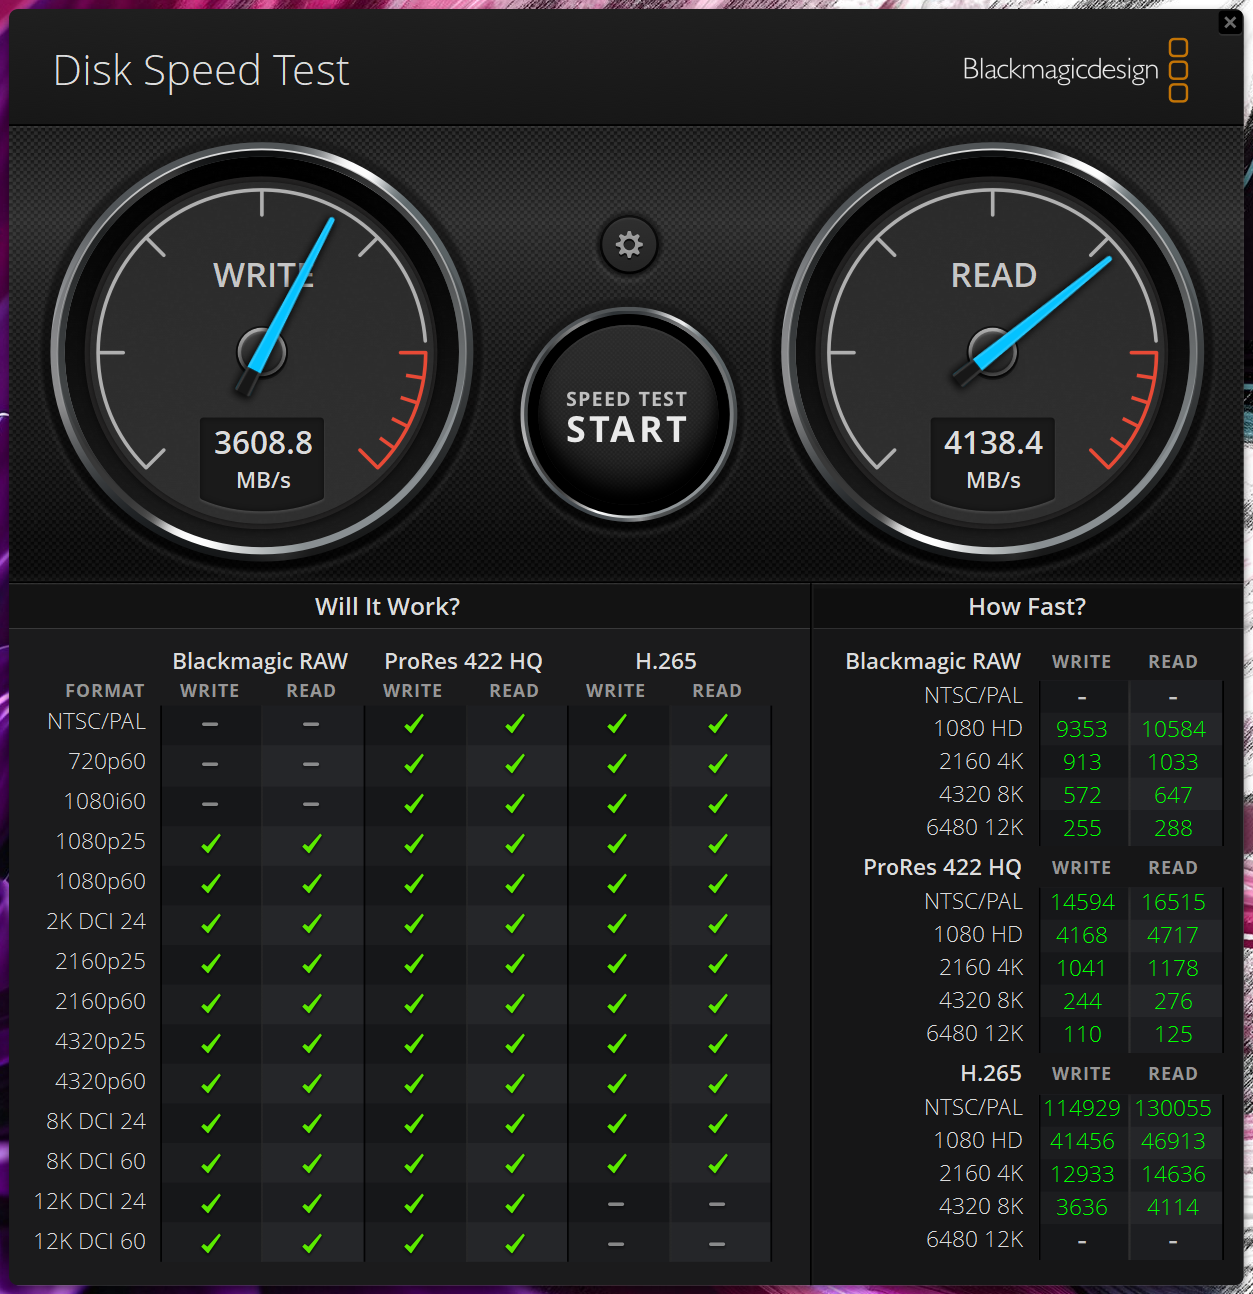This screenshot has height=1294, width=1253.
Task: Click H.265 write dash for 12K DCI 60
Action: [616, 1244]
